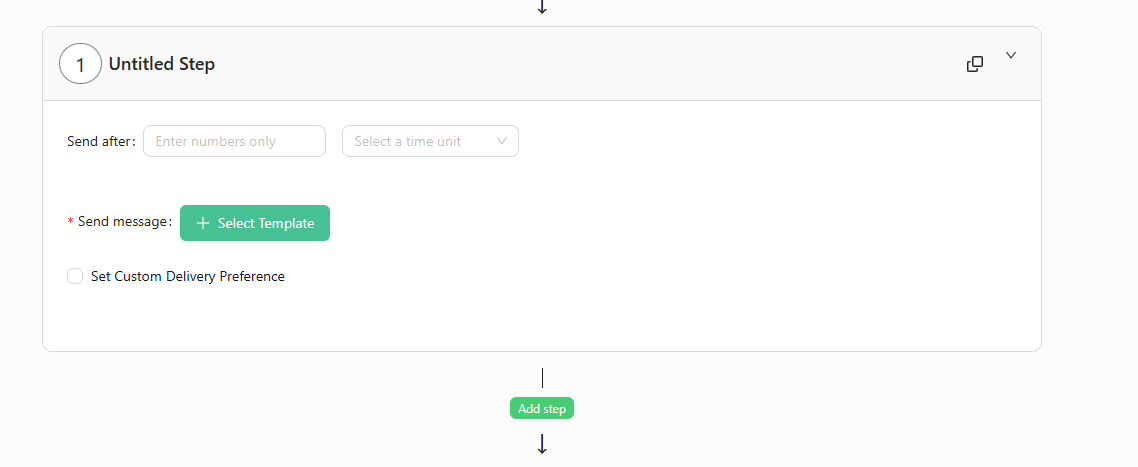Screen dimensions: 1138x467
Task: Open the Select a time unit dropdown
Action: tap(420, 141)
